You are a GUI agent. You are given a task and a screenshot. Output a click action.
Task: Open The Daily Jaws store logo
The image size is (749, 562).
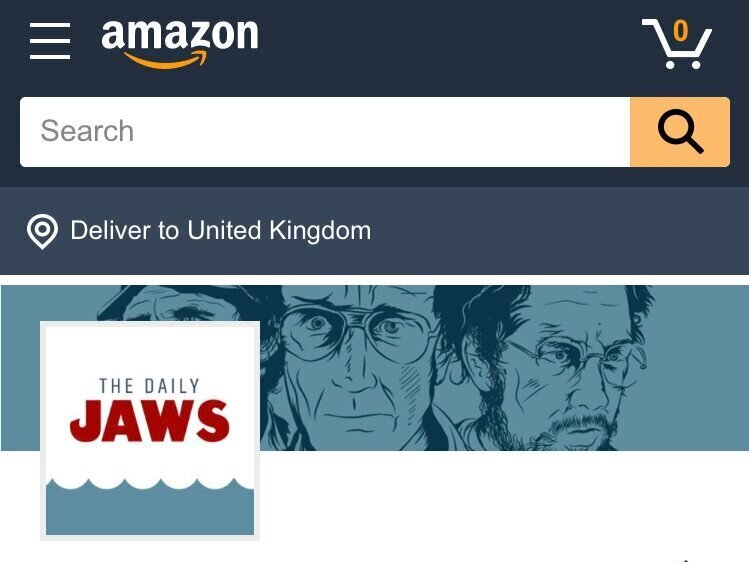click(x=150, y=431)
